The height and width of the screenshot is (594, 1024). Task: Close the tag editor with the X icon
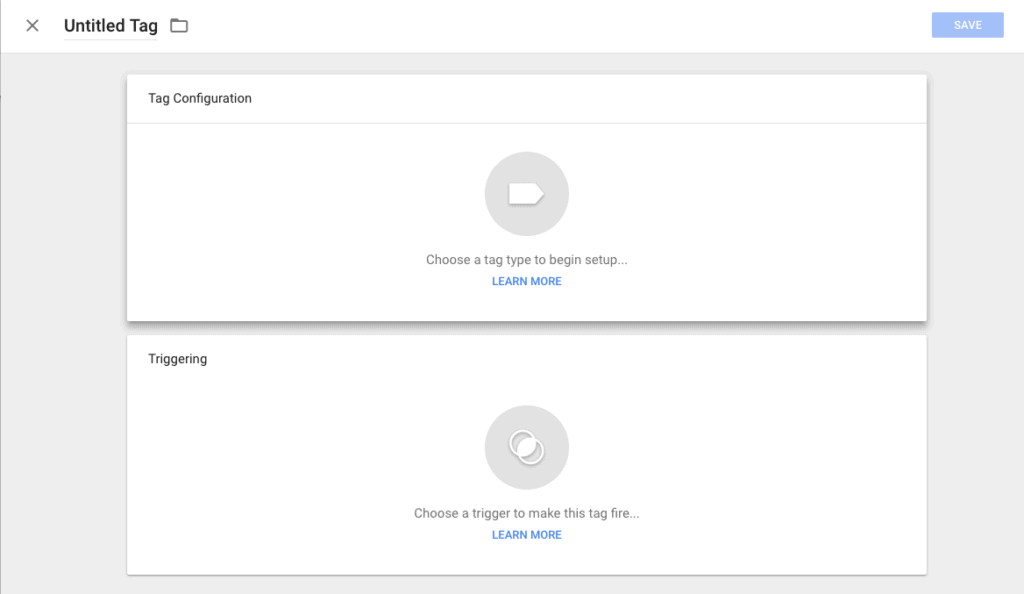coord(32,26)
